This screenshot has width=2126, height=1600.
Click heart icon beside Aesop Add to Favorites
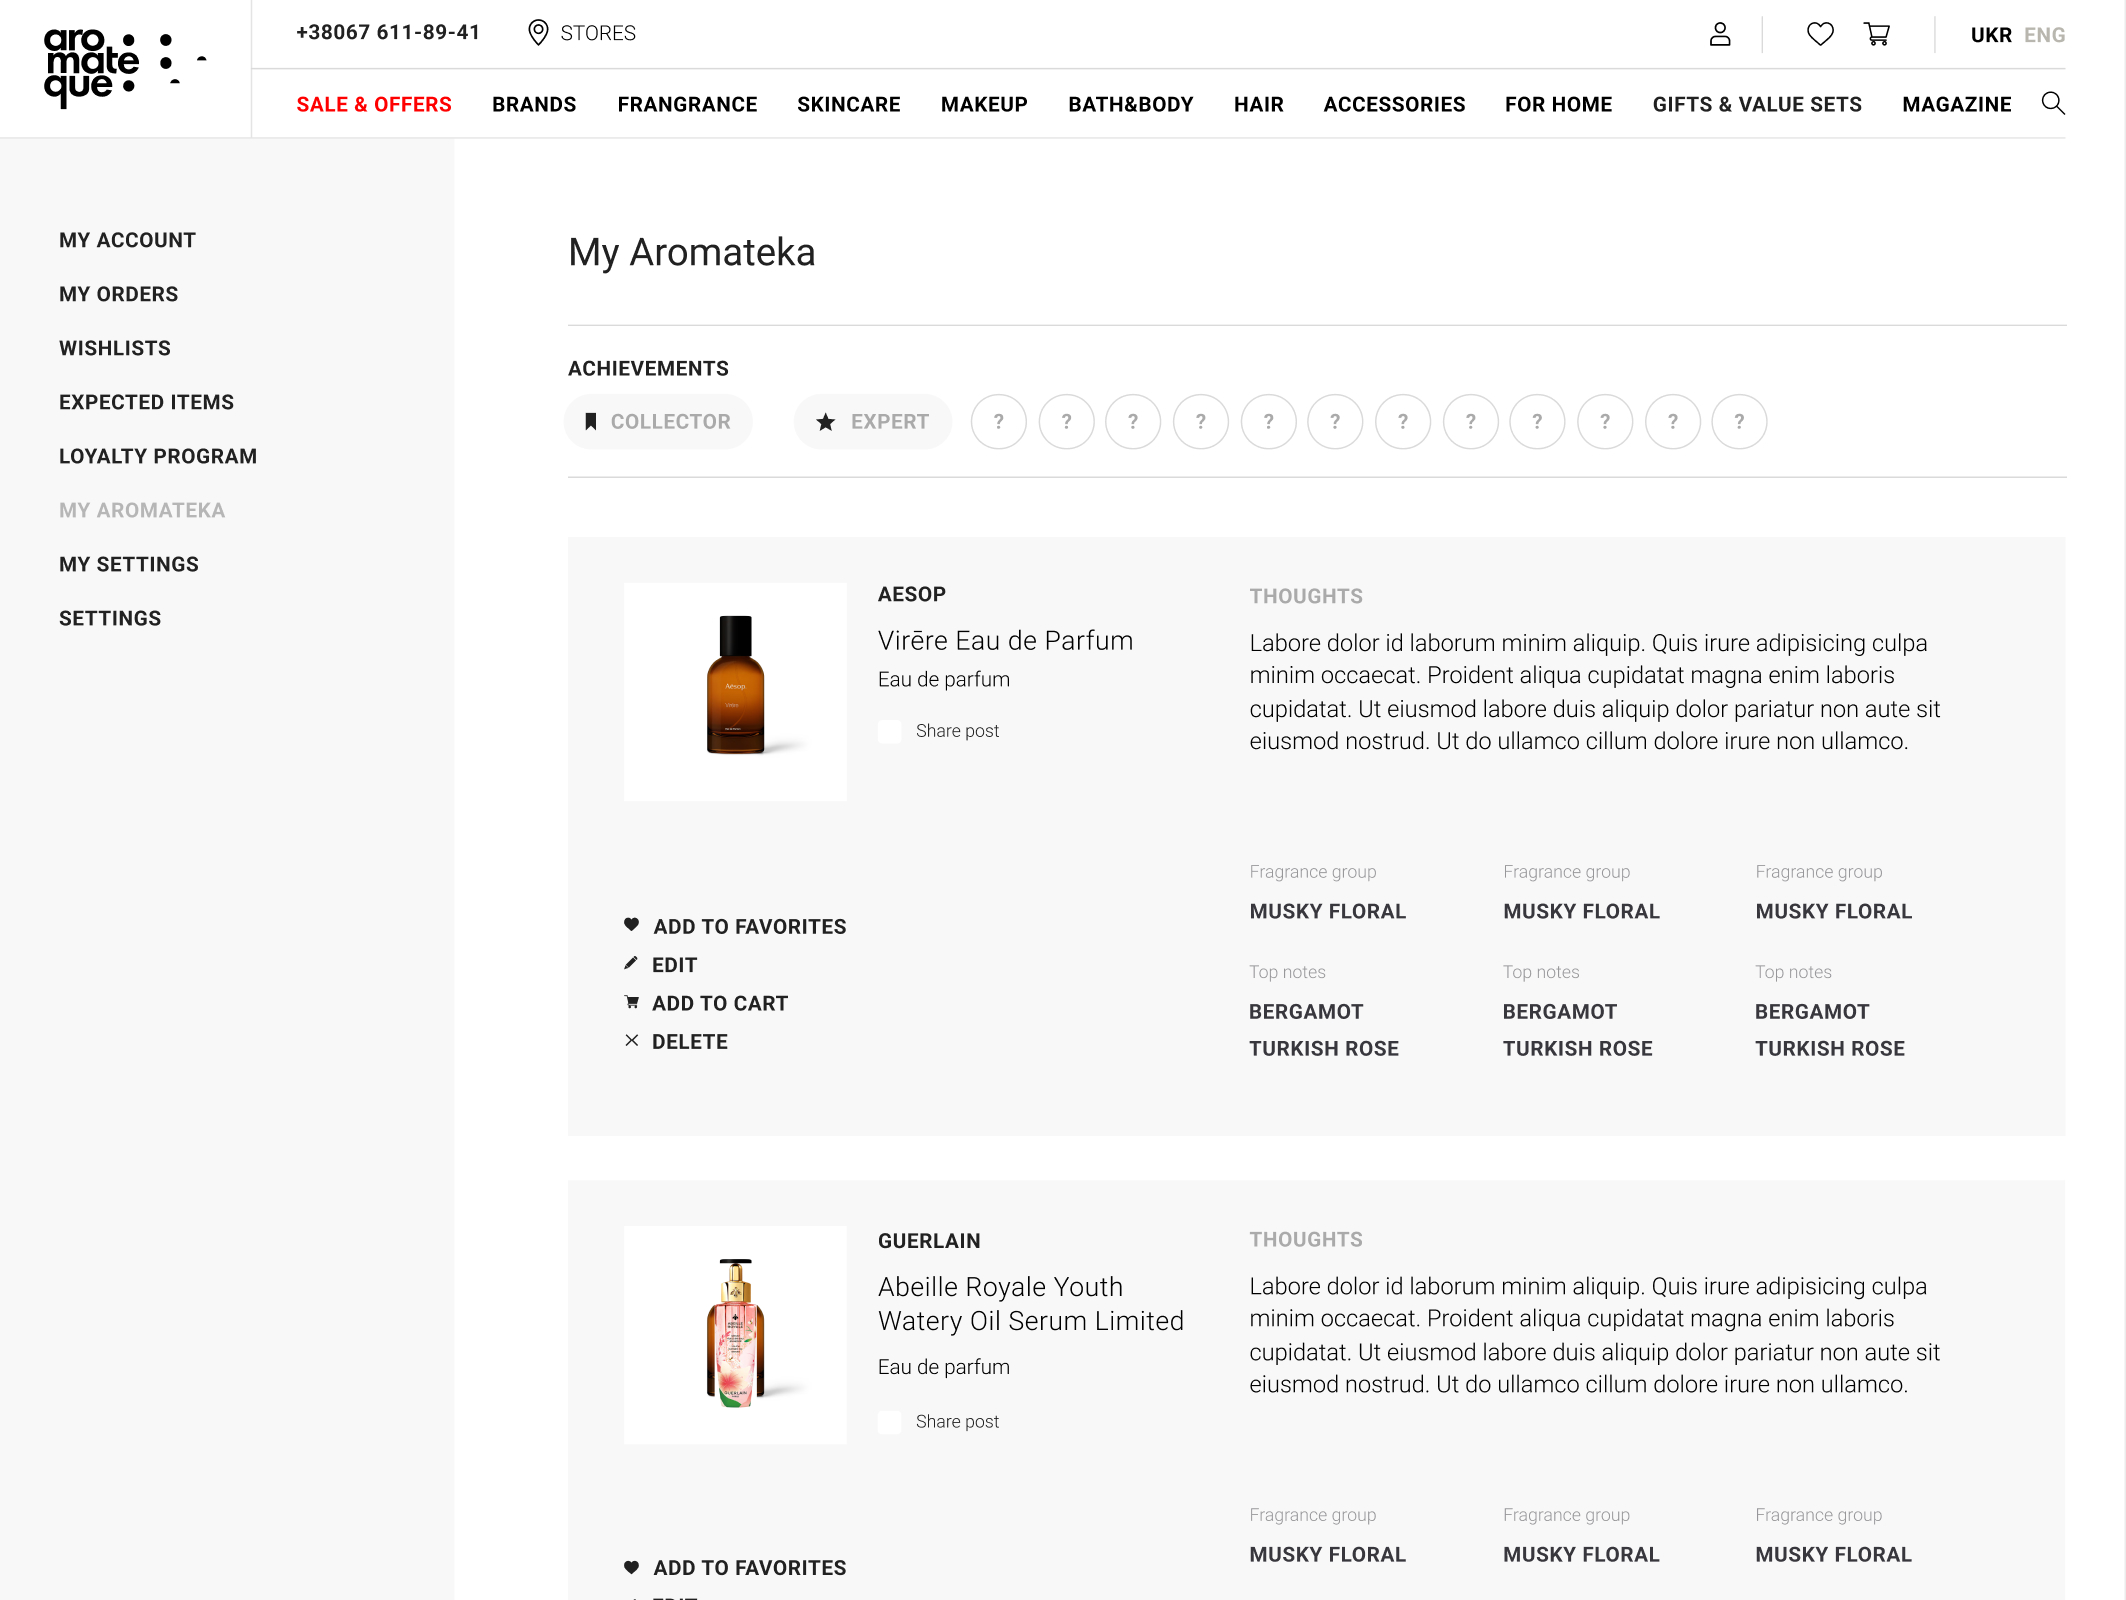click(x=631, y=925)
